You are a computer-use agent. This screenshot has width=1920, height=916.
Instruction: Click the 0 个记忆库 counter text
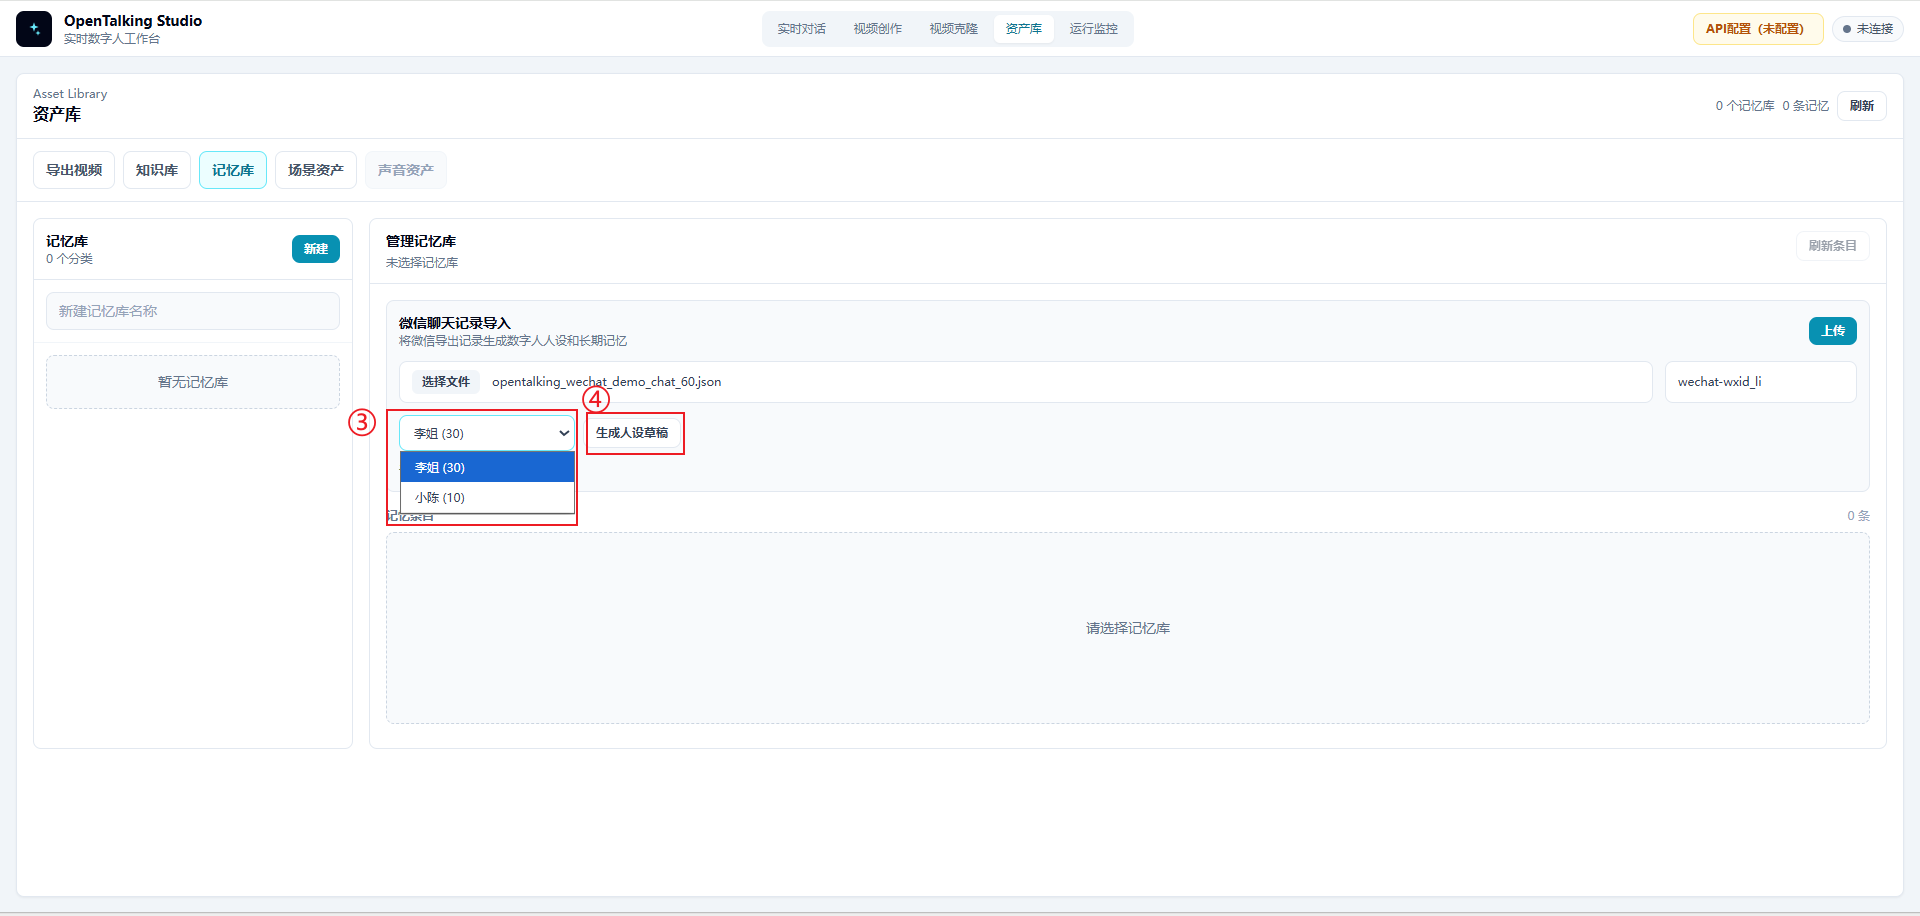tap(1745, 106)
